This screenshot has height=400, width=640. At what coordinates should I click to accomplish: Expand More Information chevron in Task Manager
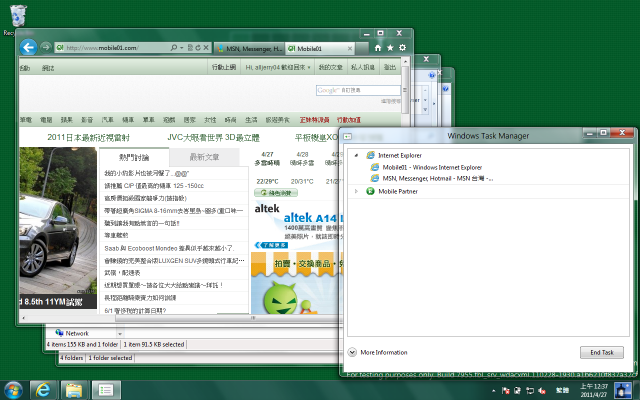pos(352,352)
